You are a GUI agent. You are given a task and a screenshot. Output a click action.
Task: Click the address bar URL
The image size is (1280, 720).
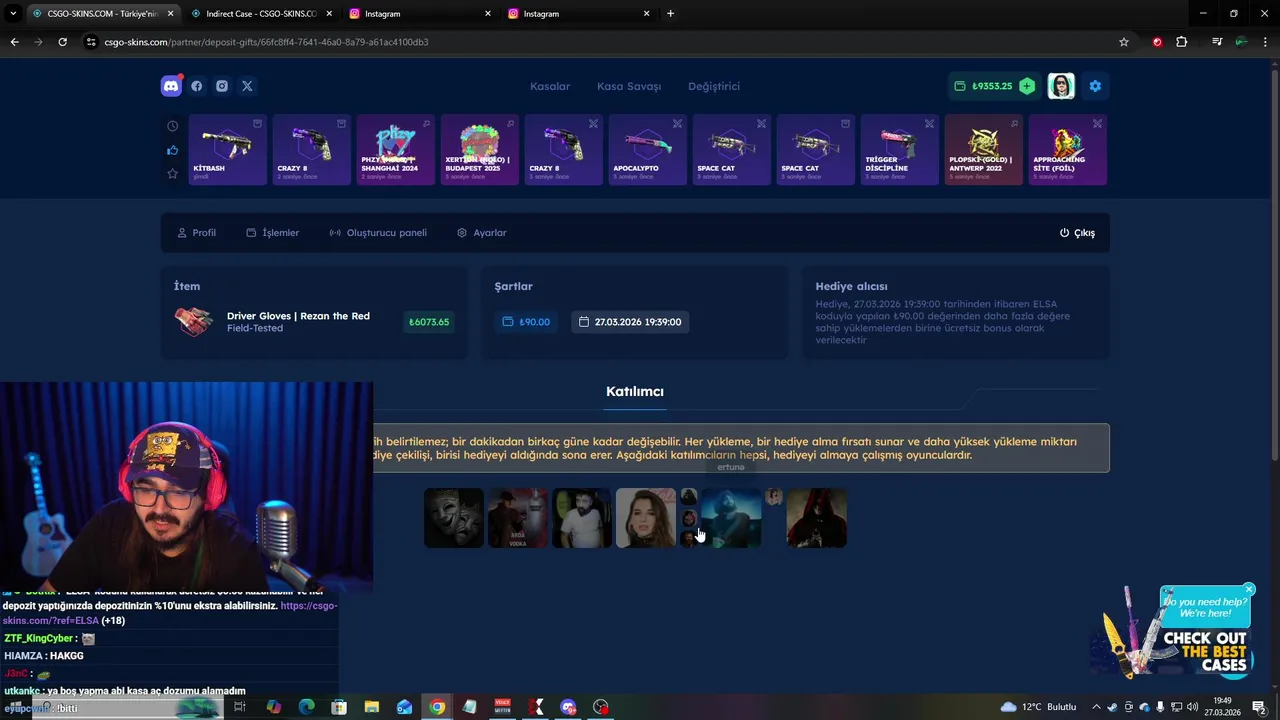pyautogui.click(x=266, y=42)
